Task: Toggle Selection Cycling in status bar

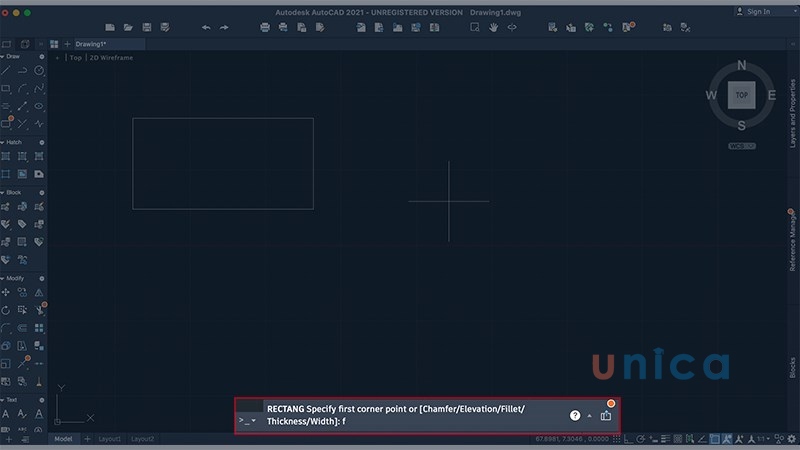Action: pos(690,439)
